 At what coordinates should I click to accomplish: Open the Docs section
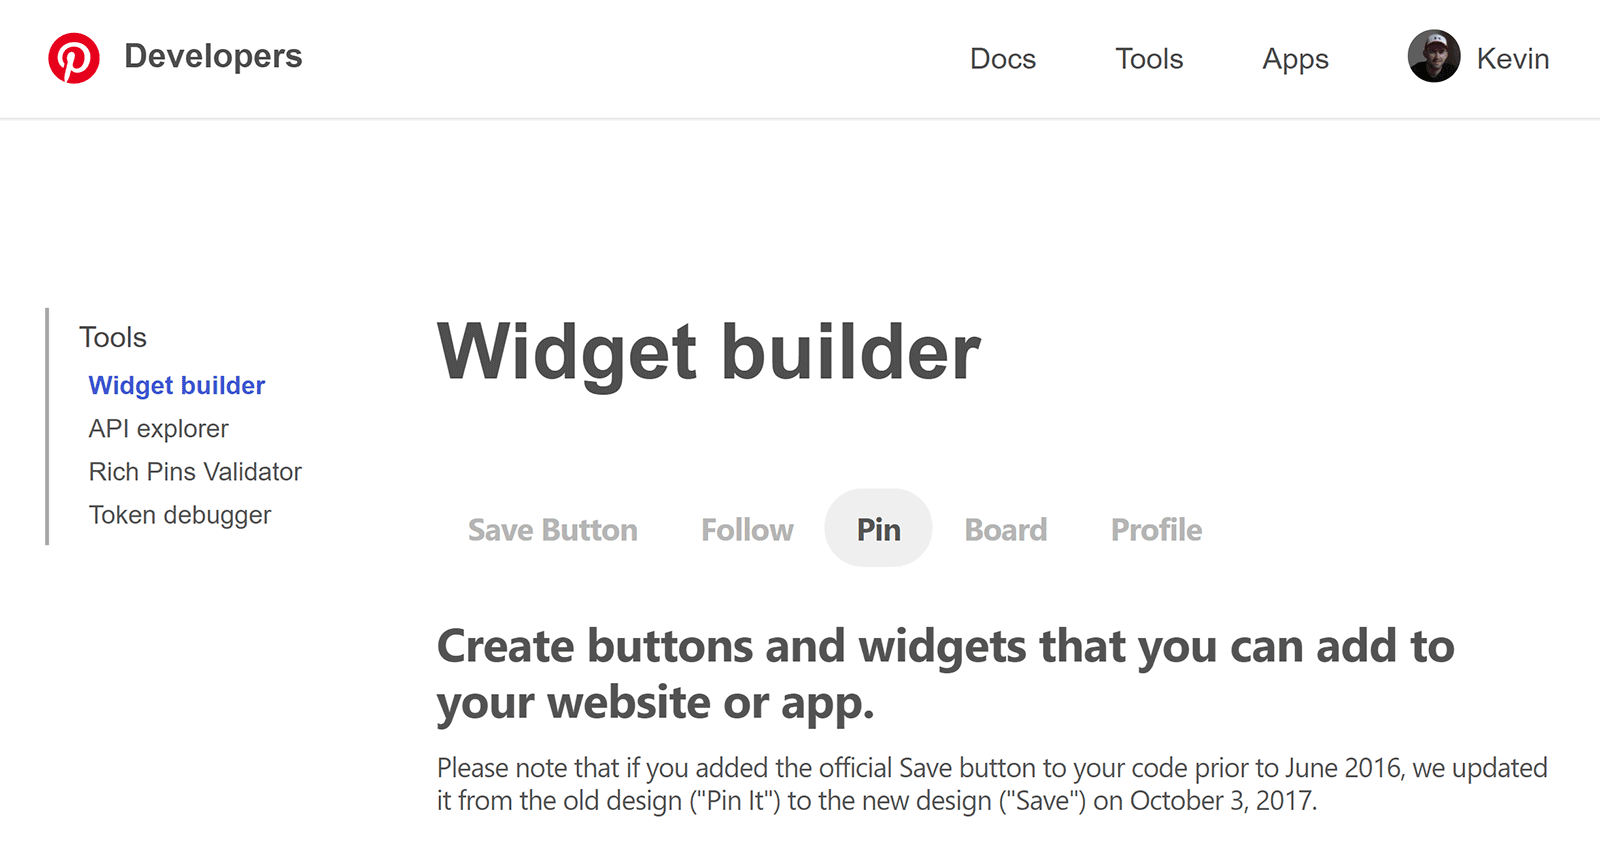[1003, 59]
